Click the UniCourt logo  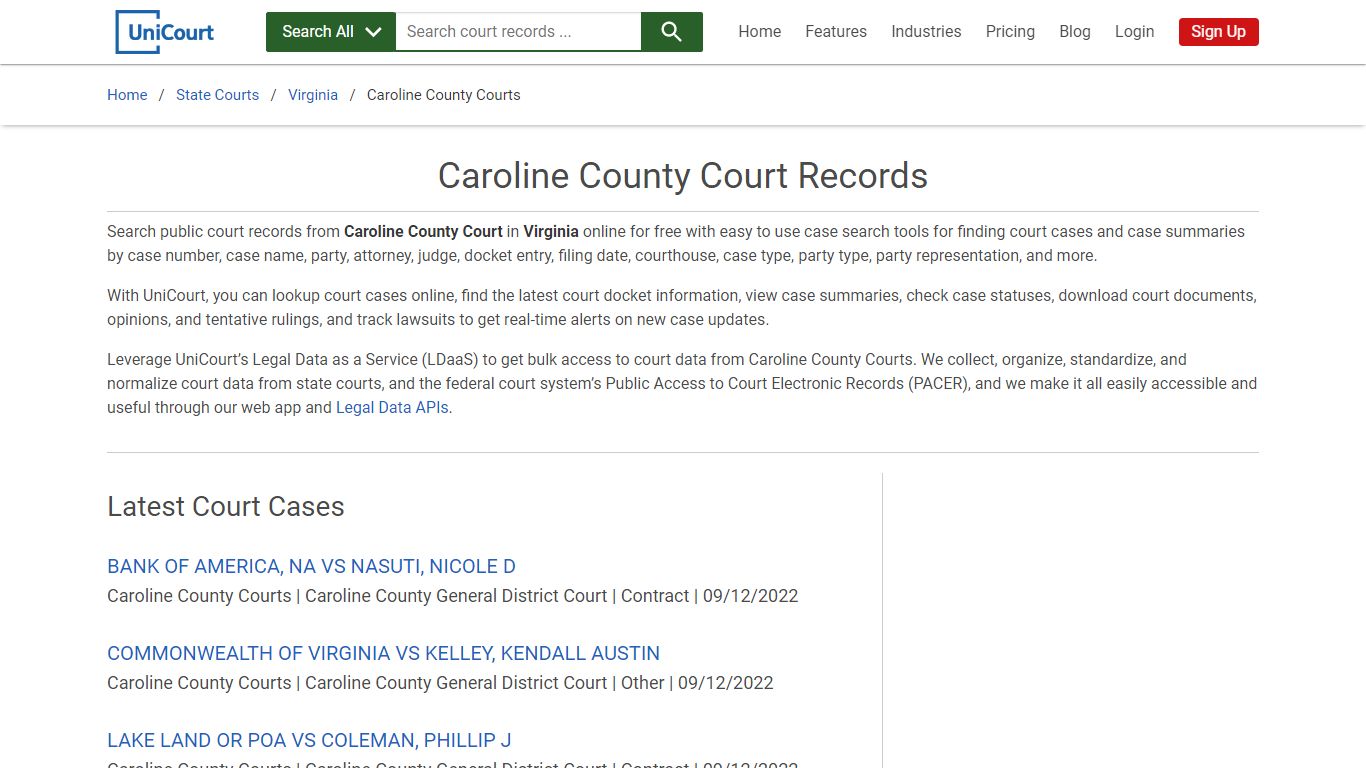165,32
